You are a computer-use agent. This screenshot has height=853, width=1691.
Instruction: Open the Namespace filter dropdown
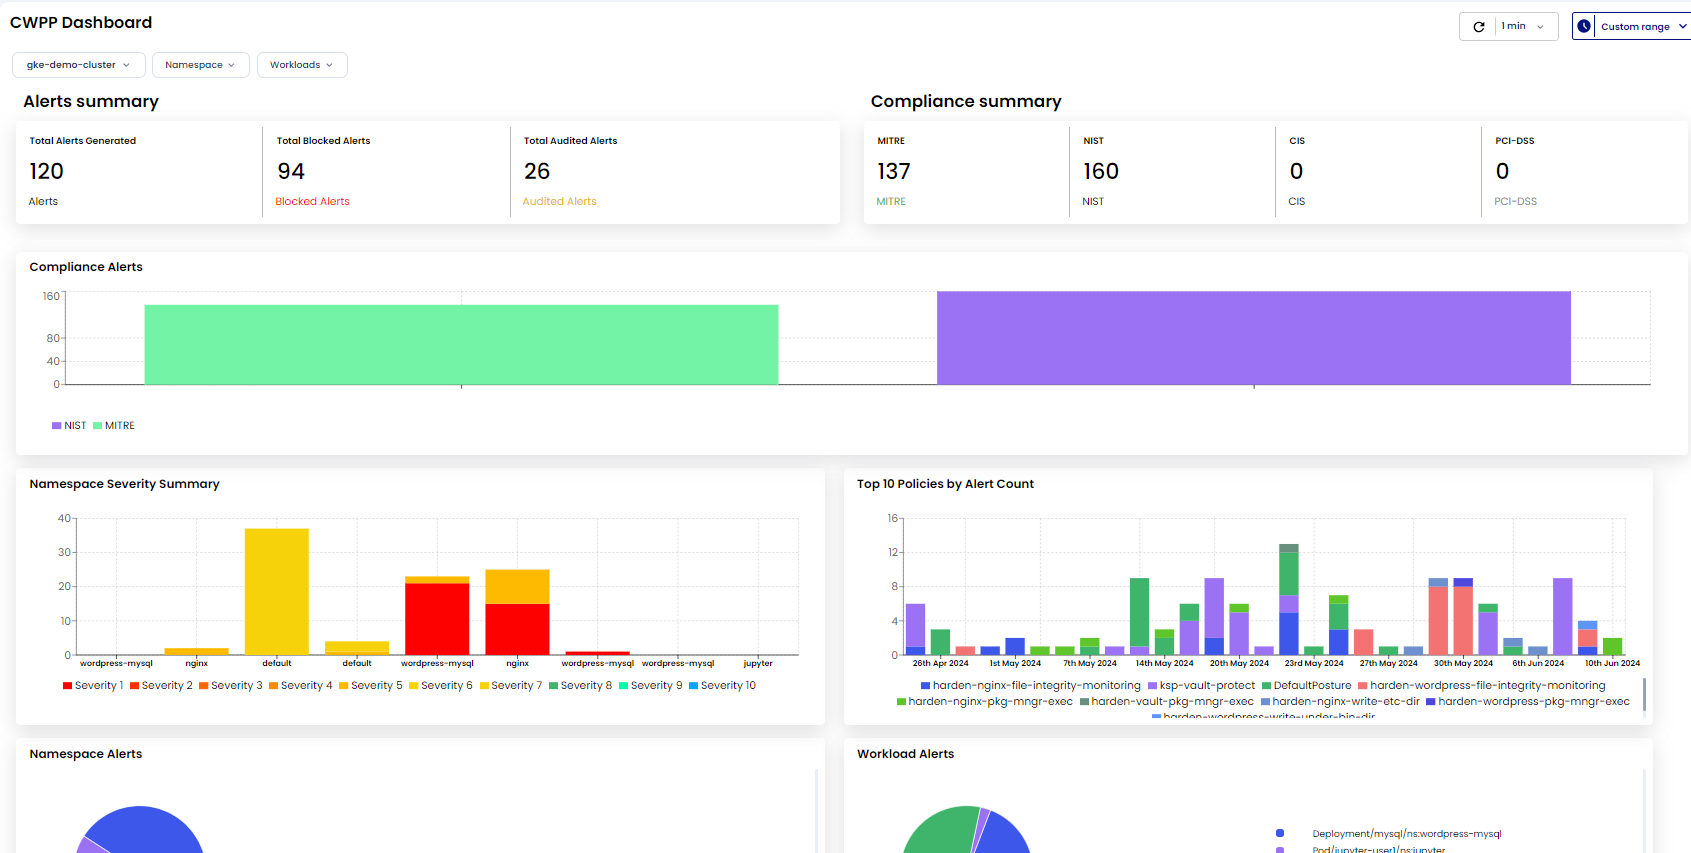point(200,65)
